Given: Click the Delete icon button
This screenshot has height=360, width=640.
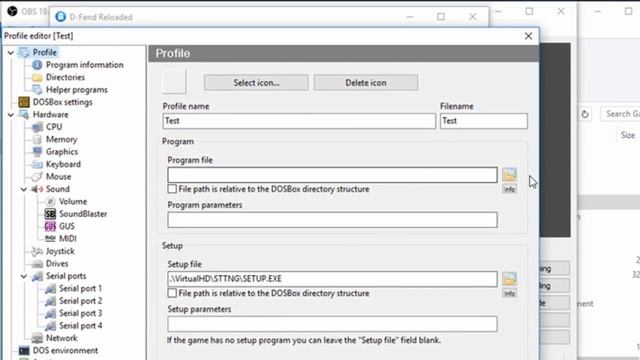Looking at the screenshot, I should click(x=366, y=82).
